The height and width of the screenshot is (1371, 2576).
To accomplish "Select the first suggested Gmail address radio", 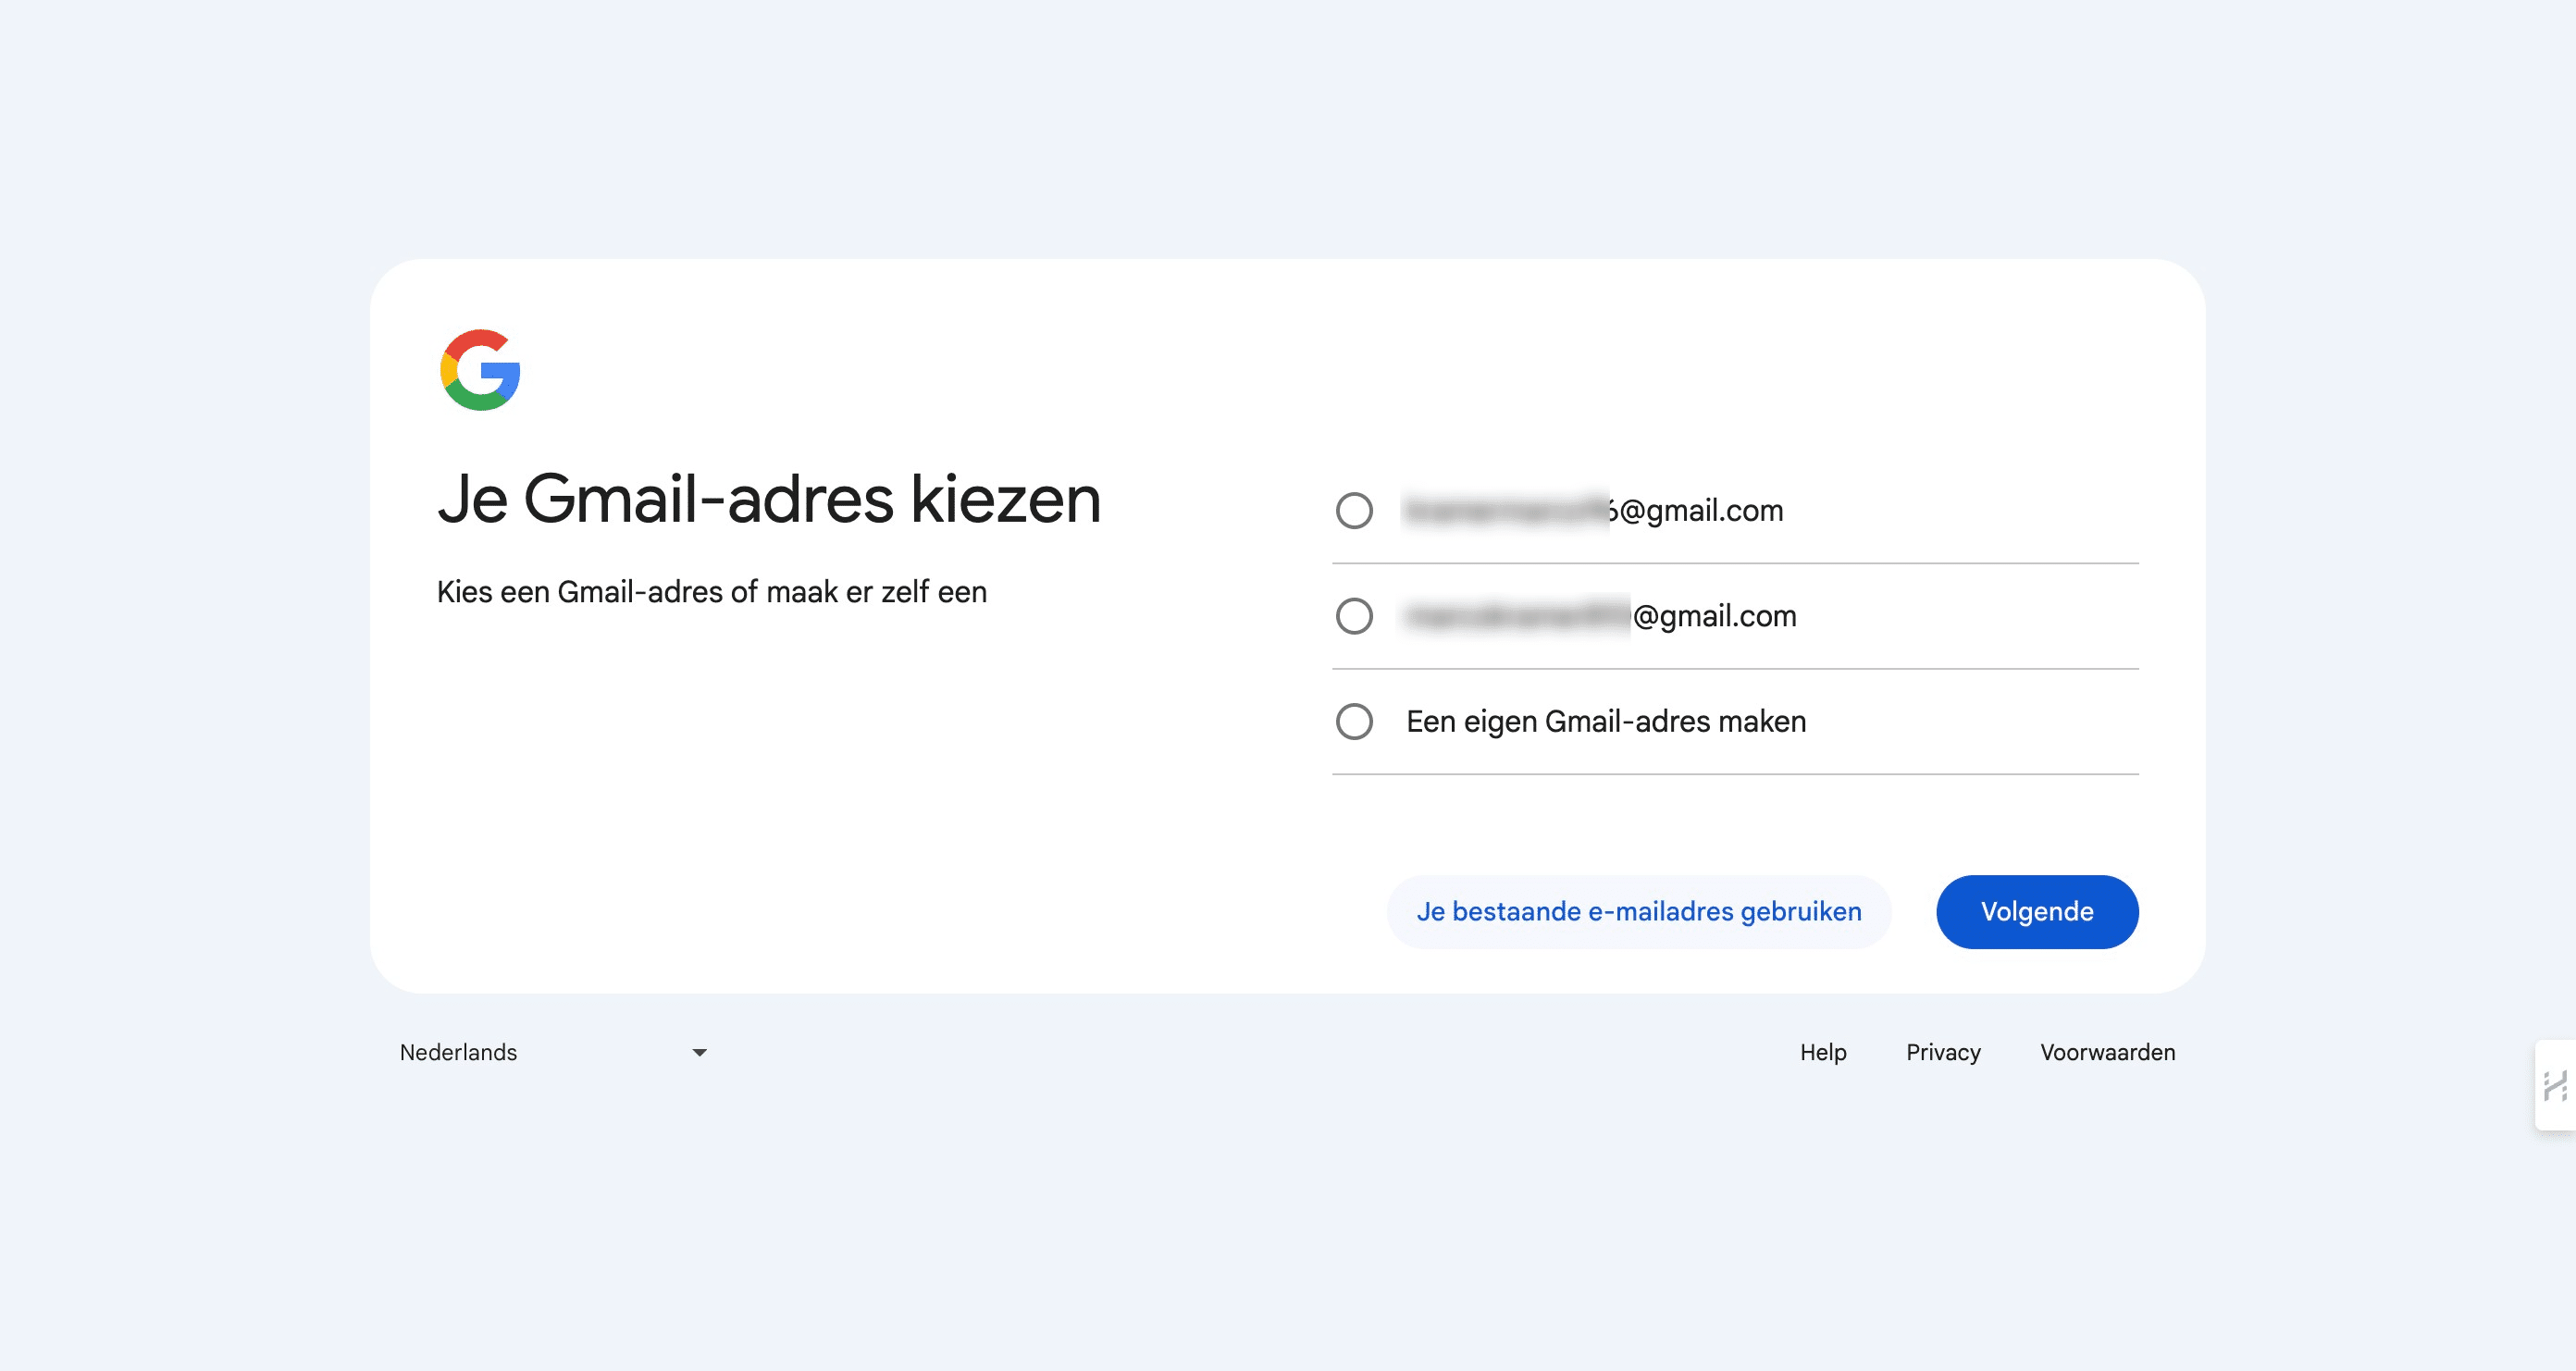I will coord(1354,511).
